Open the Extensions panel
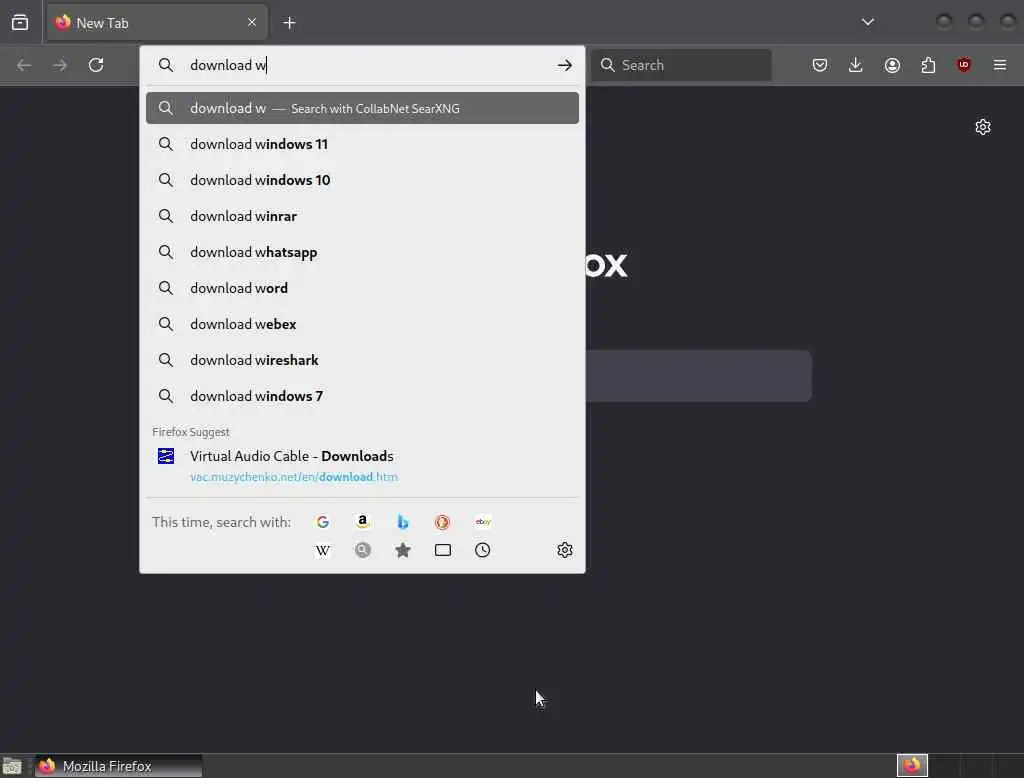Screen dimensions: 1024x778 928,65
